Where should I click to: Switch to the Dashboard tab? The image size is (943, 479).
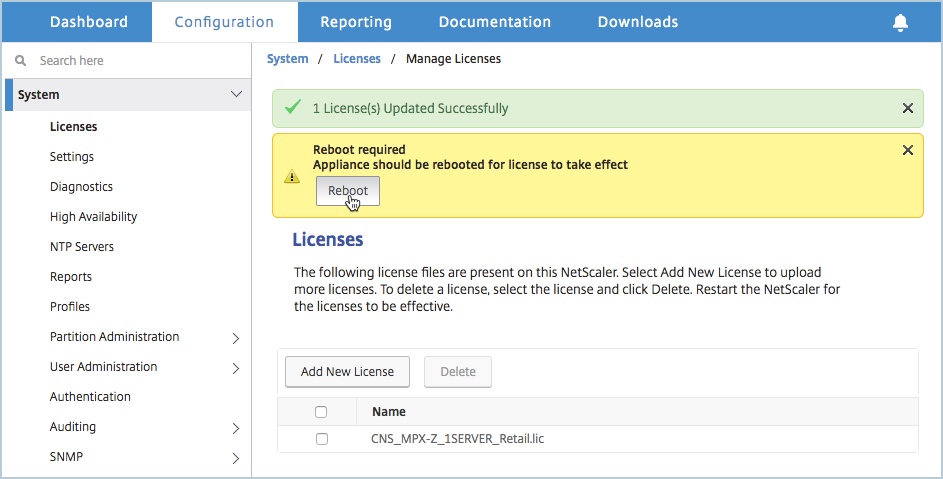tap(89, 22)
